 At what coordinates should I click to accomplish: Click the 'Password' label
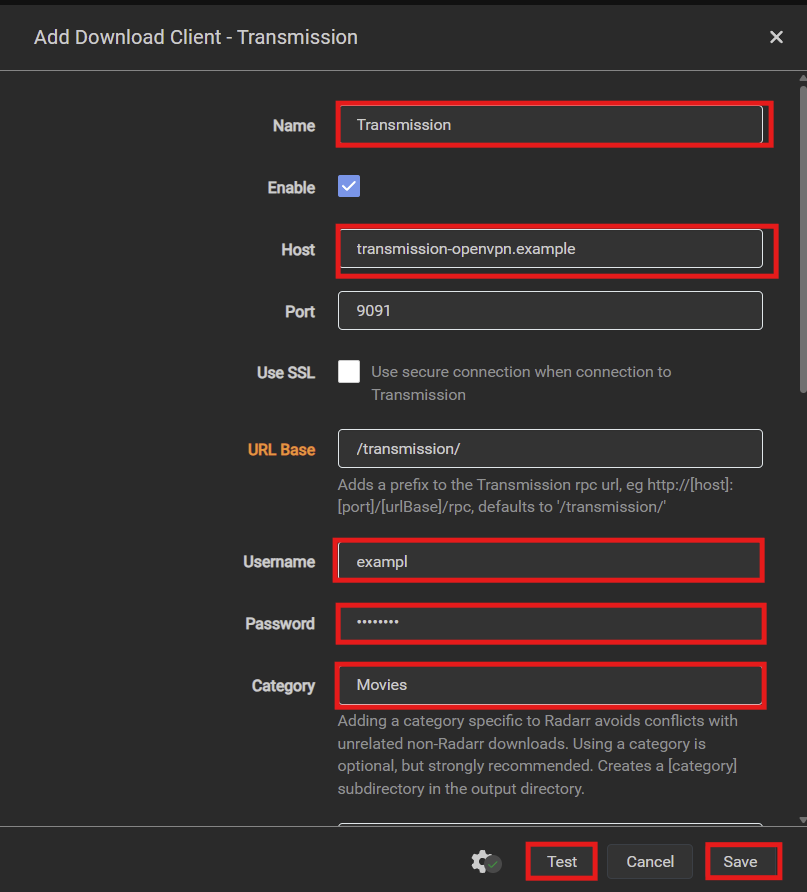(x=280, y=624)
